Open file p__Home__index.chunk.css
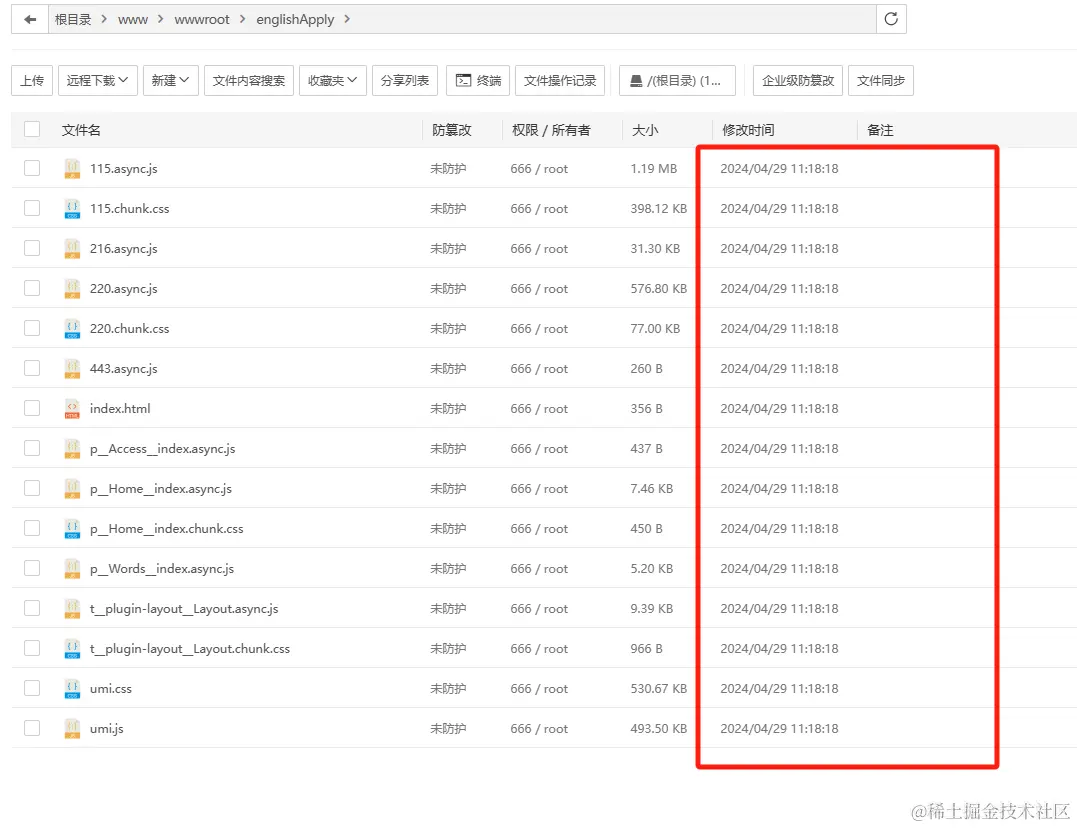 [x=166, y=528]
